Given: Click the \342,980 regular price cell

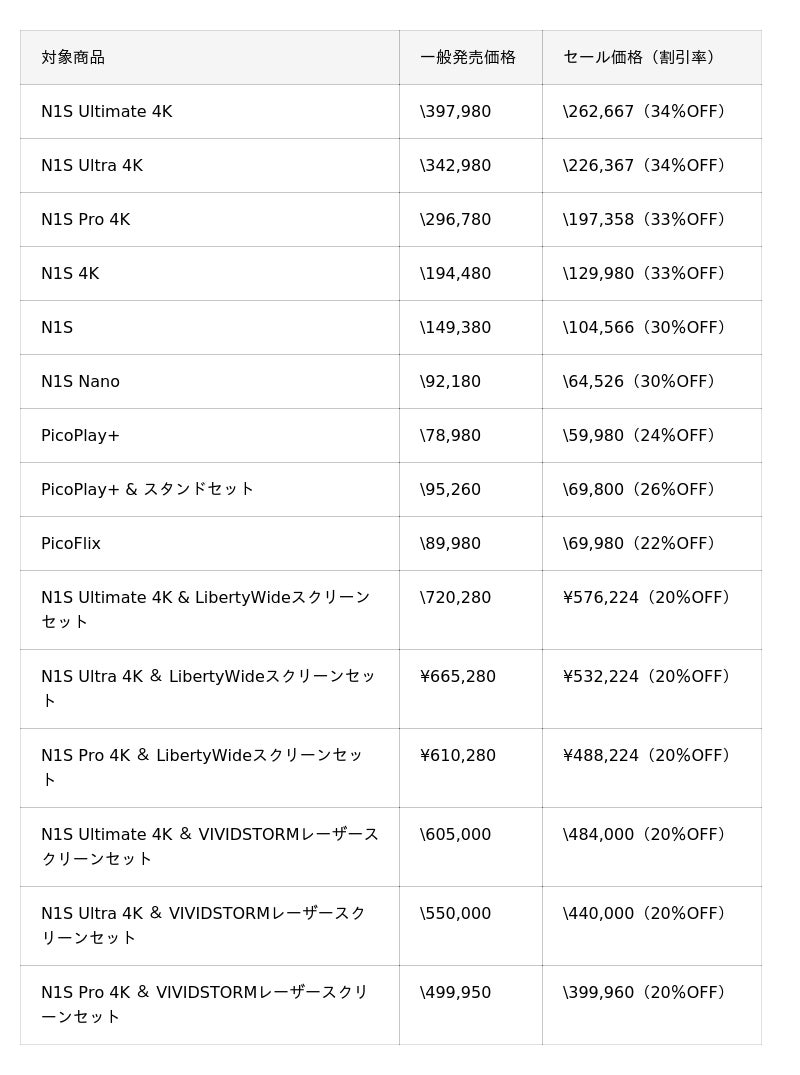Looking at the screenshot, I should pos(456,166).
